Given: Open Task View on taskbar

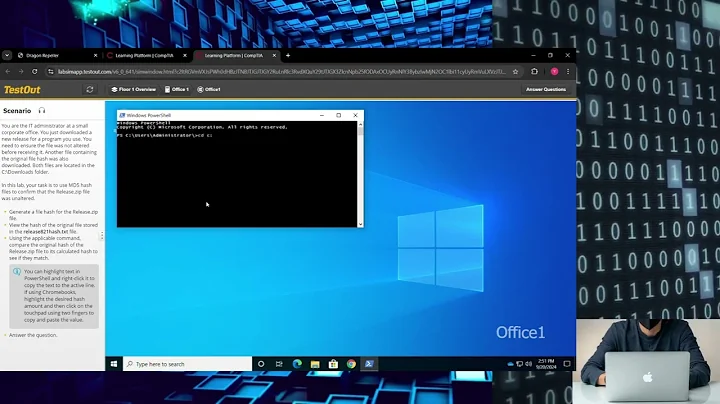Looking at the screenshot, I should coord(279,364).
